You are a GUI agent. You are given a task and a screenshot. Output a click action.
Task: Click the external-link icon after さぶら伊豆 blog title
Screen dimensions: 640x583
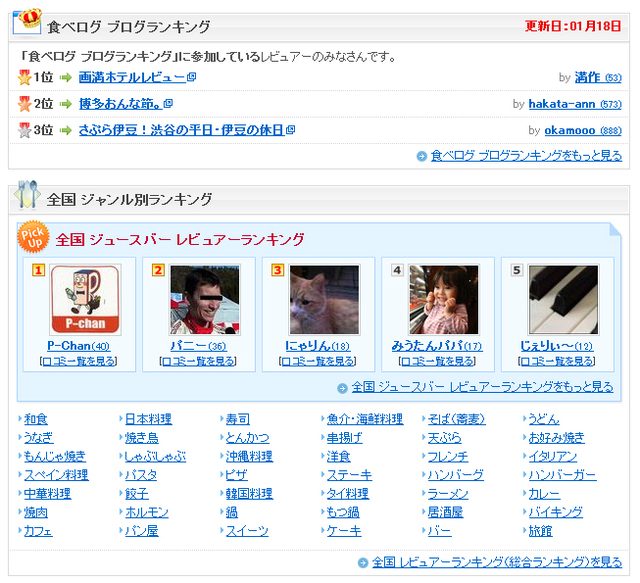(x=291, y=130)
